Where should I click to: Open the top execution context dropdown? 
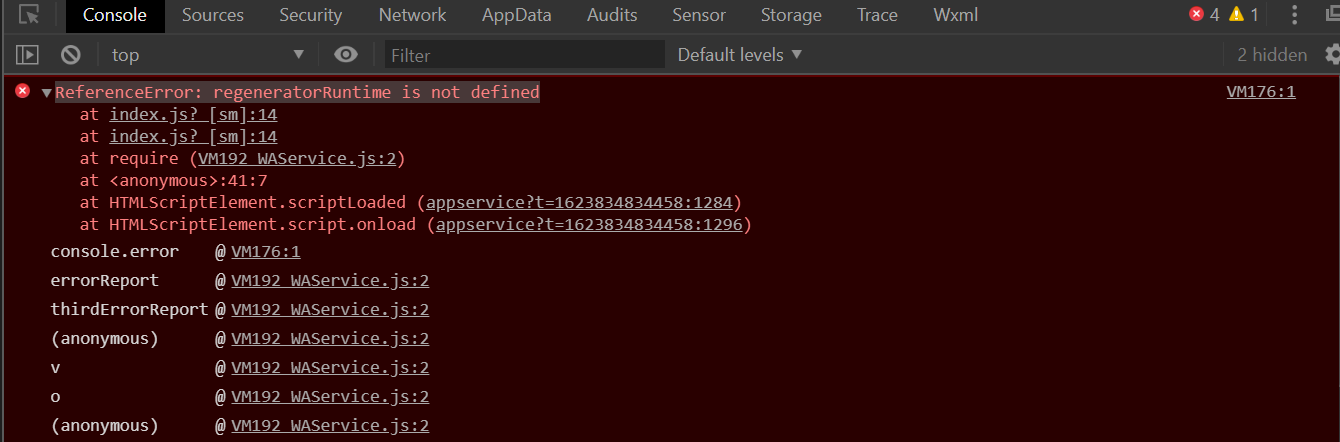click(x=206, y=55)
